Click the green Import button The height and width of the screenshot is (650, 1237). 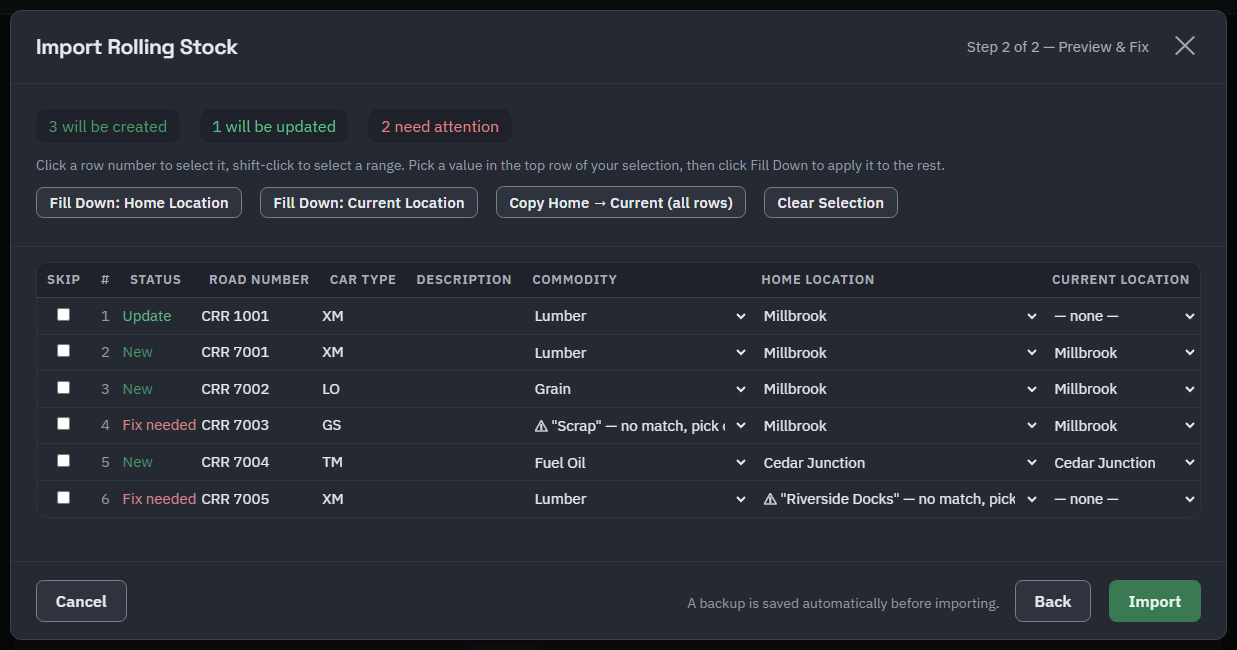pyautogui.click(x=1155, y=601)
